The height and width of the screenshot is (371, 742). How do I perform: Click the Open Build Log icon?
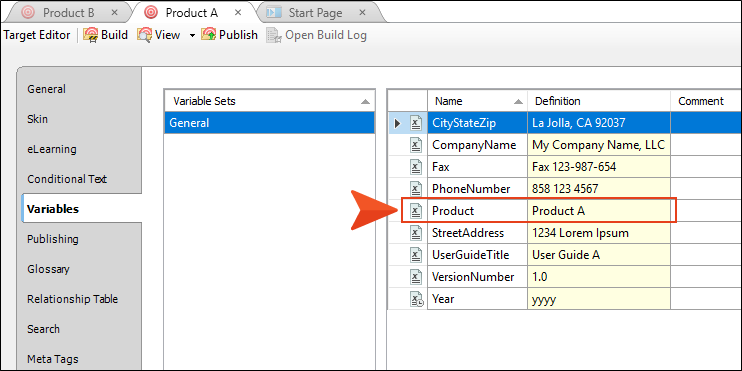274,35
